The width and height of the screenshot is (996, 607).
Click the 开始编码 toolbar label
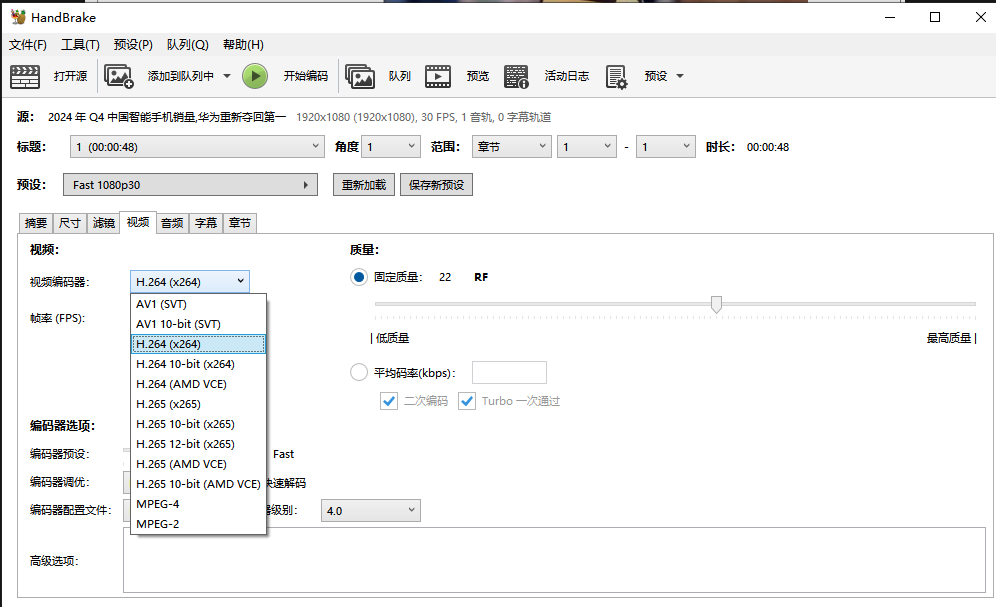pyautogui.click(x=306, y=76)
